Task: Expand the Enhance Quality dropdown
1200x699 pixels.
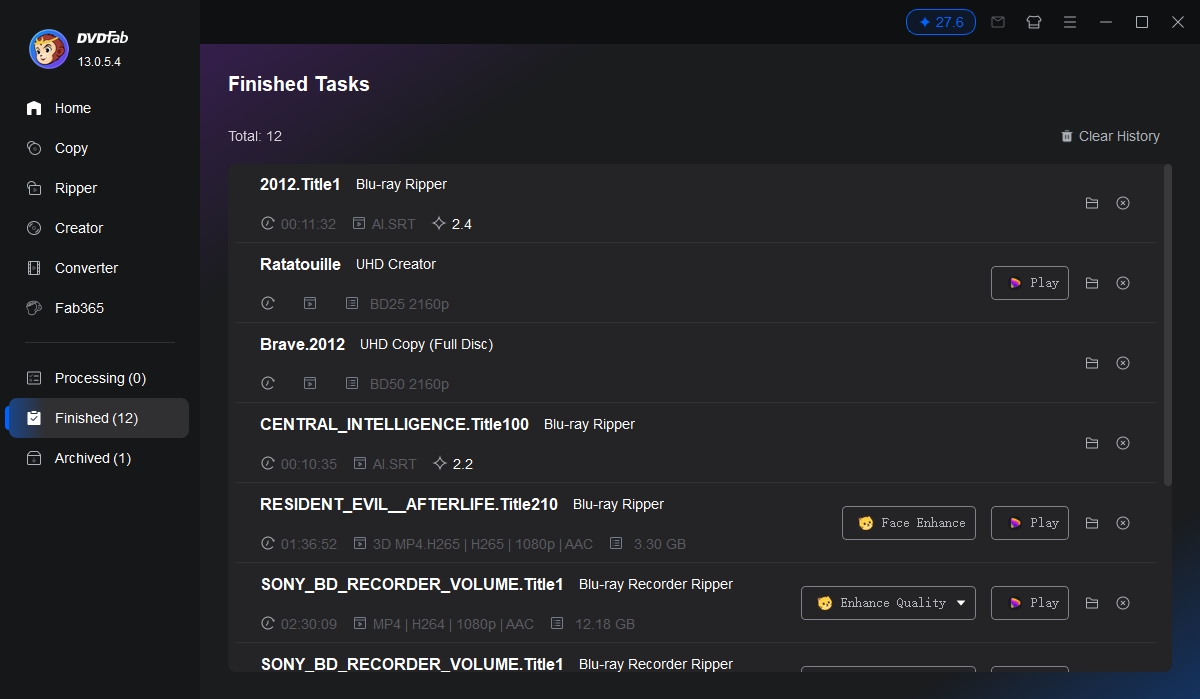Action: point(961,603)
